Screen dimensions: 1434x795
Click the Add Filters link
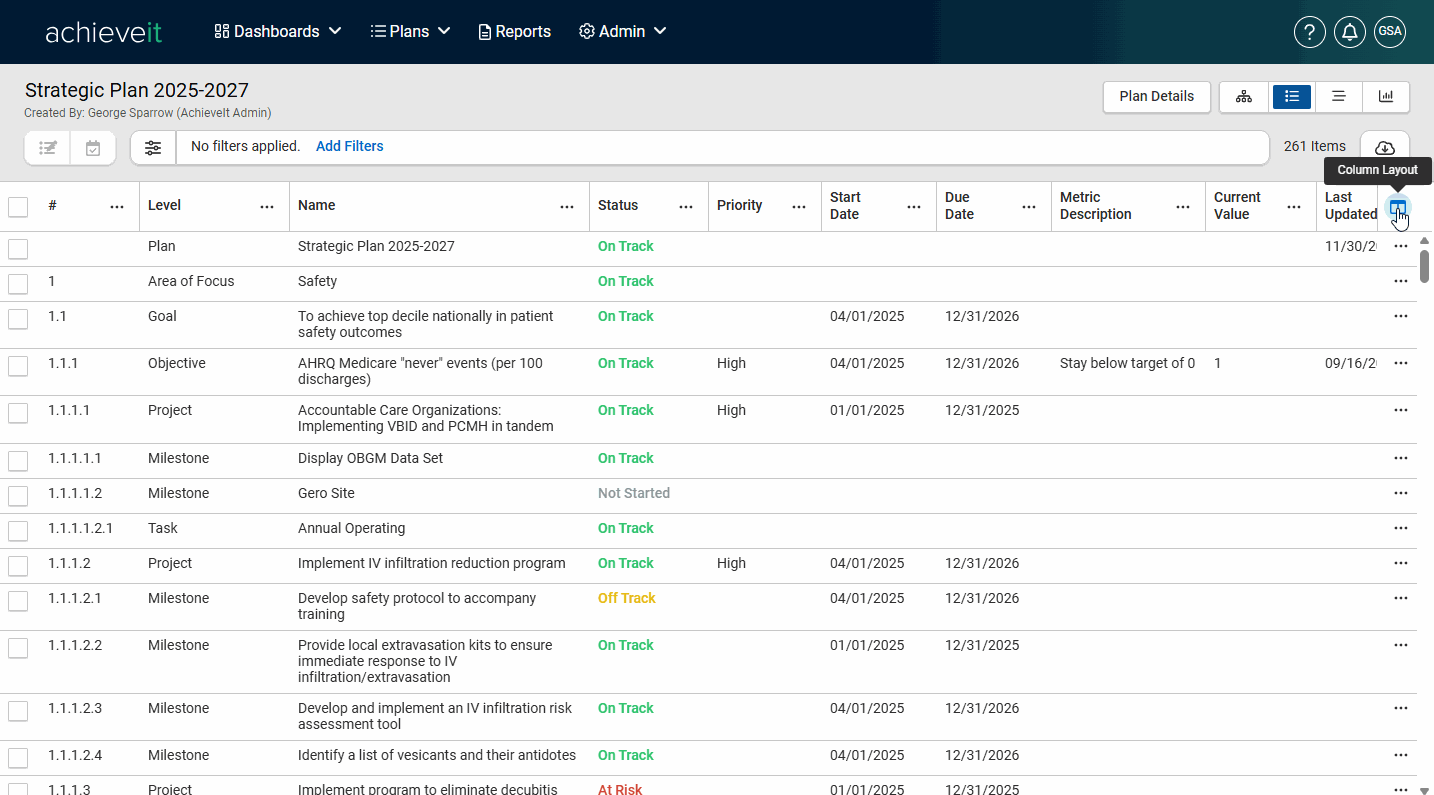[350, 146]
